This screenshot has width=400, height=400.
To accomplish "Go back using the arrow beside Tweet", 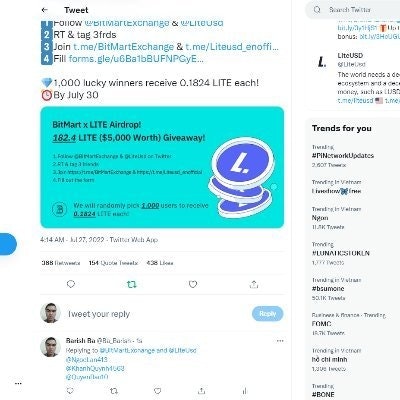I will point(45,10).
